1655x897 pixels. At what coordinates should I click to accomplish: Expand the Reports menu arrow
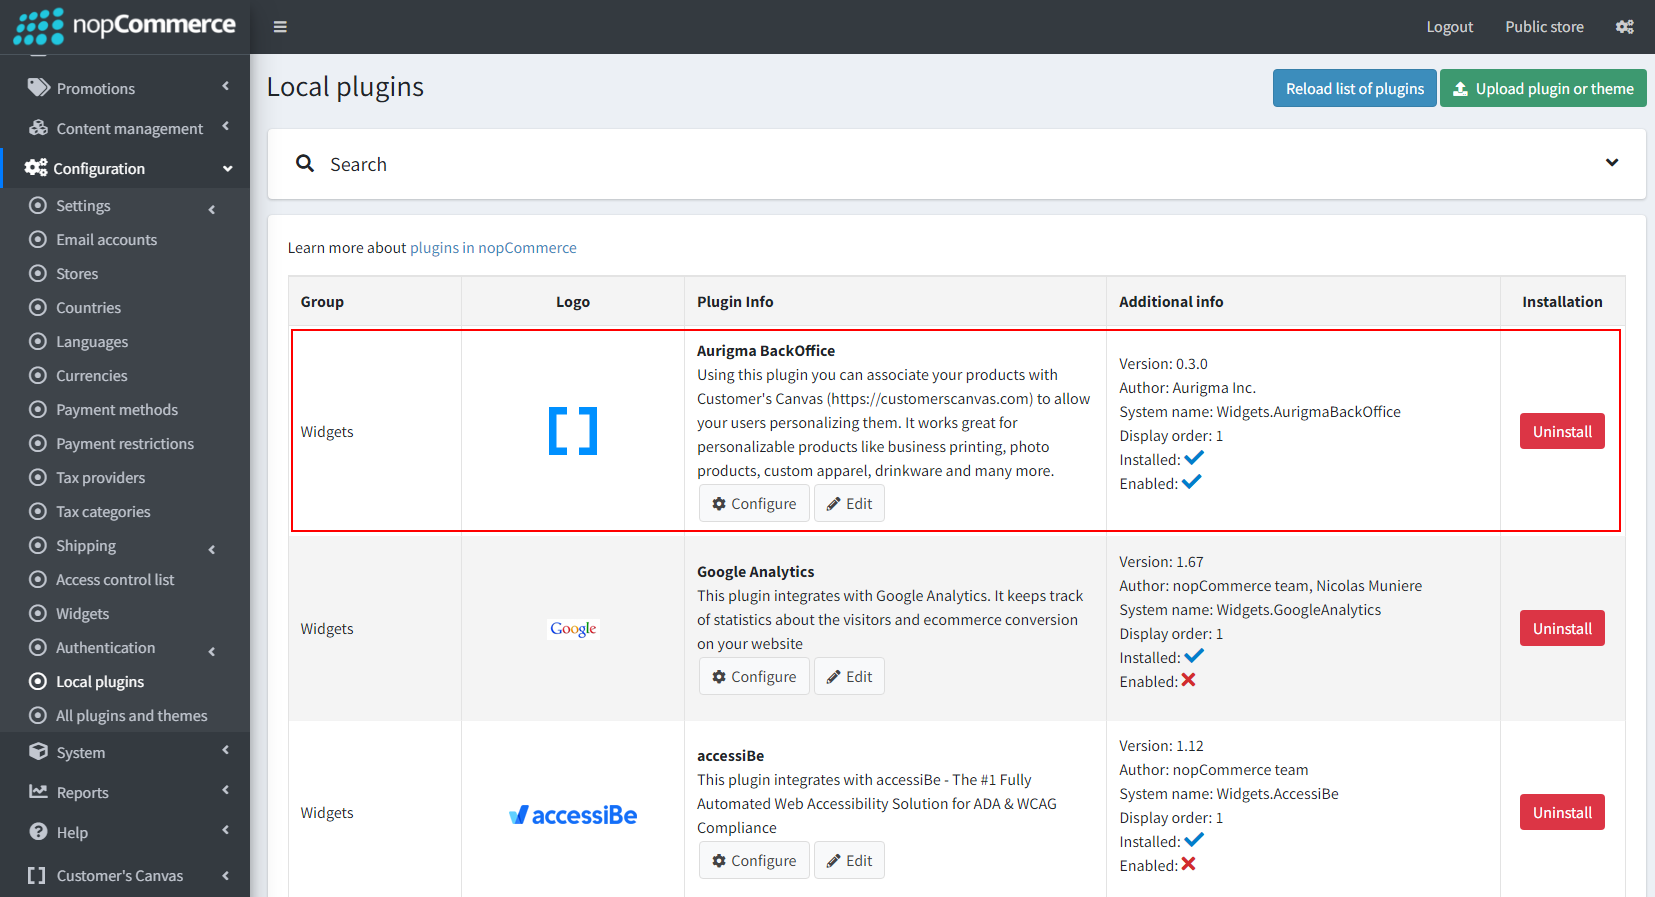pos(226,790)
